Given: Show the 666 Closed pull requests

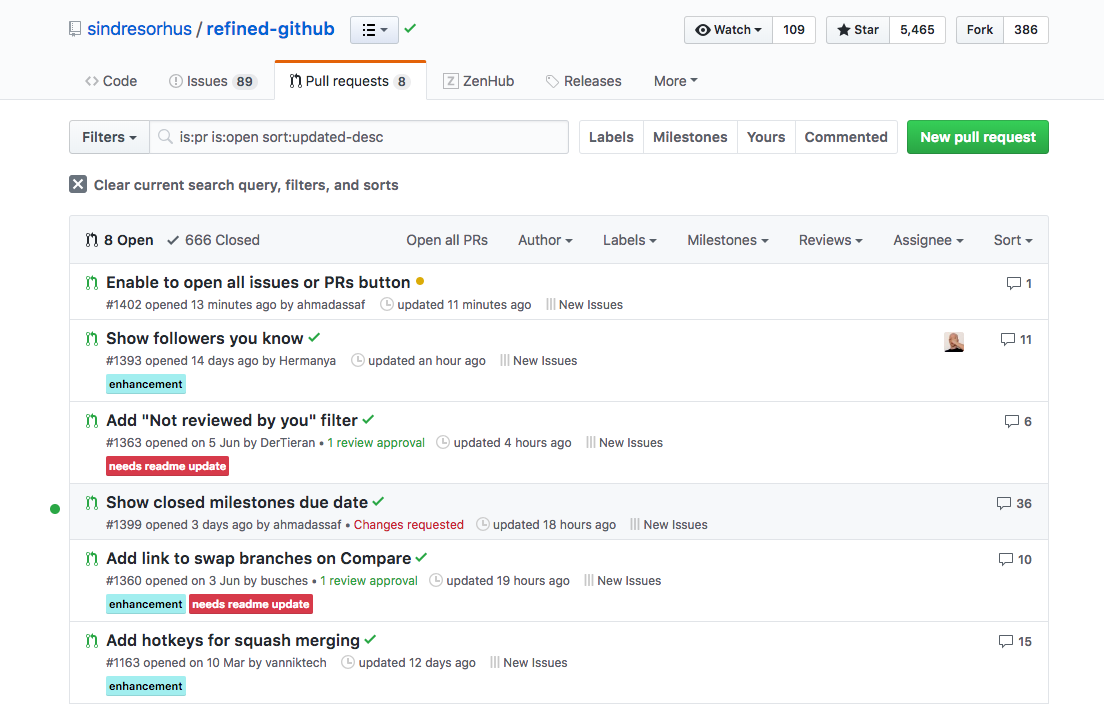Looking at the screenshot, I should pyautogui.click(x=213, y=240).
